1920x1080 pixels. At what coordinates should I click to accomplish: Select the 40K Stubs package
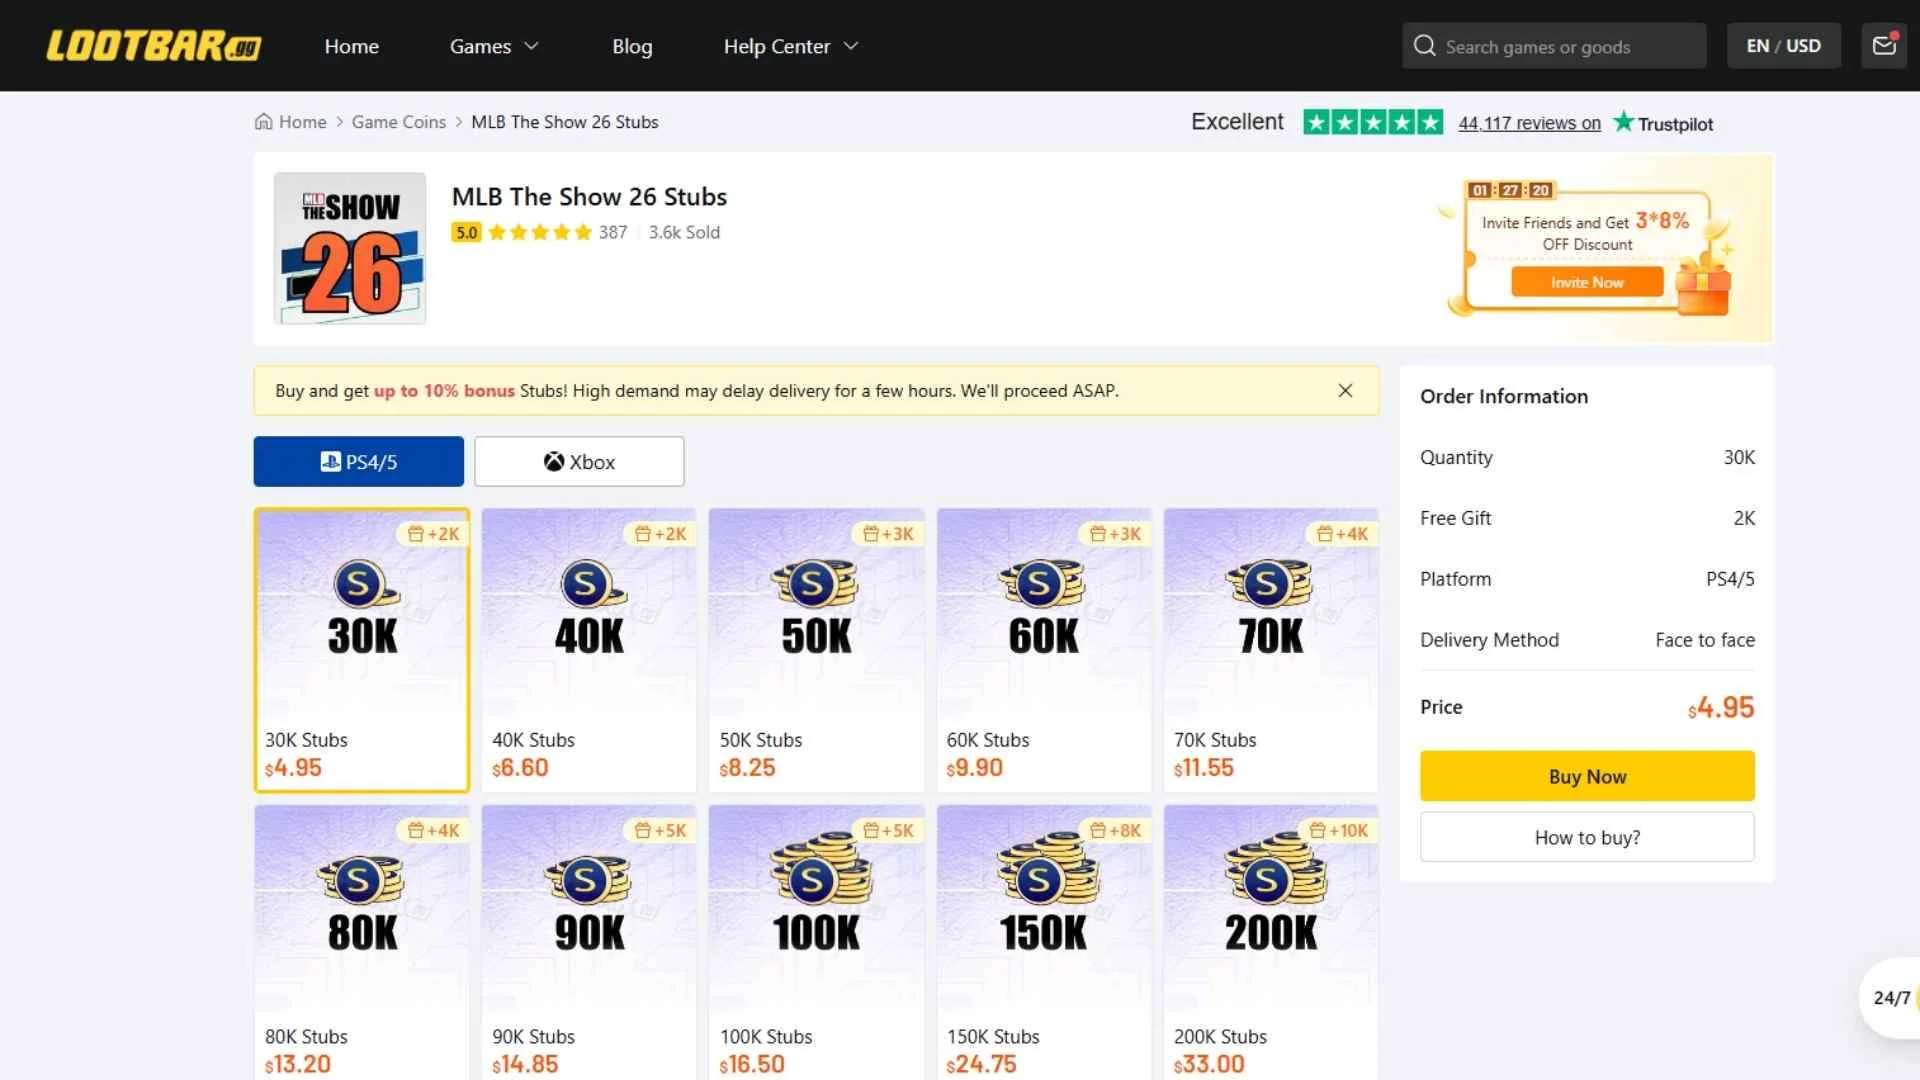pos(589,650)
